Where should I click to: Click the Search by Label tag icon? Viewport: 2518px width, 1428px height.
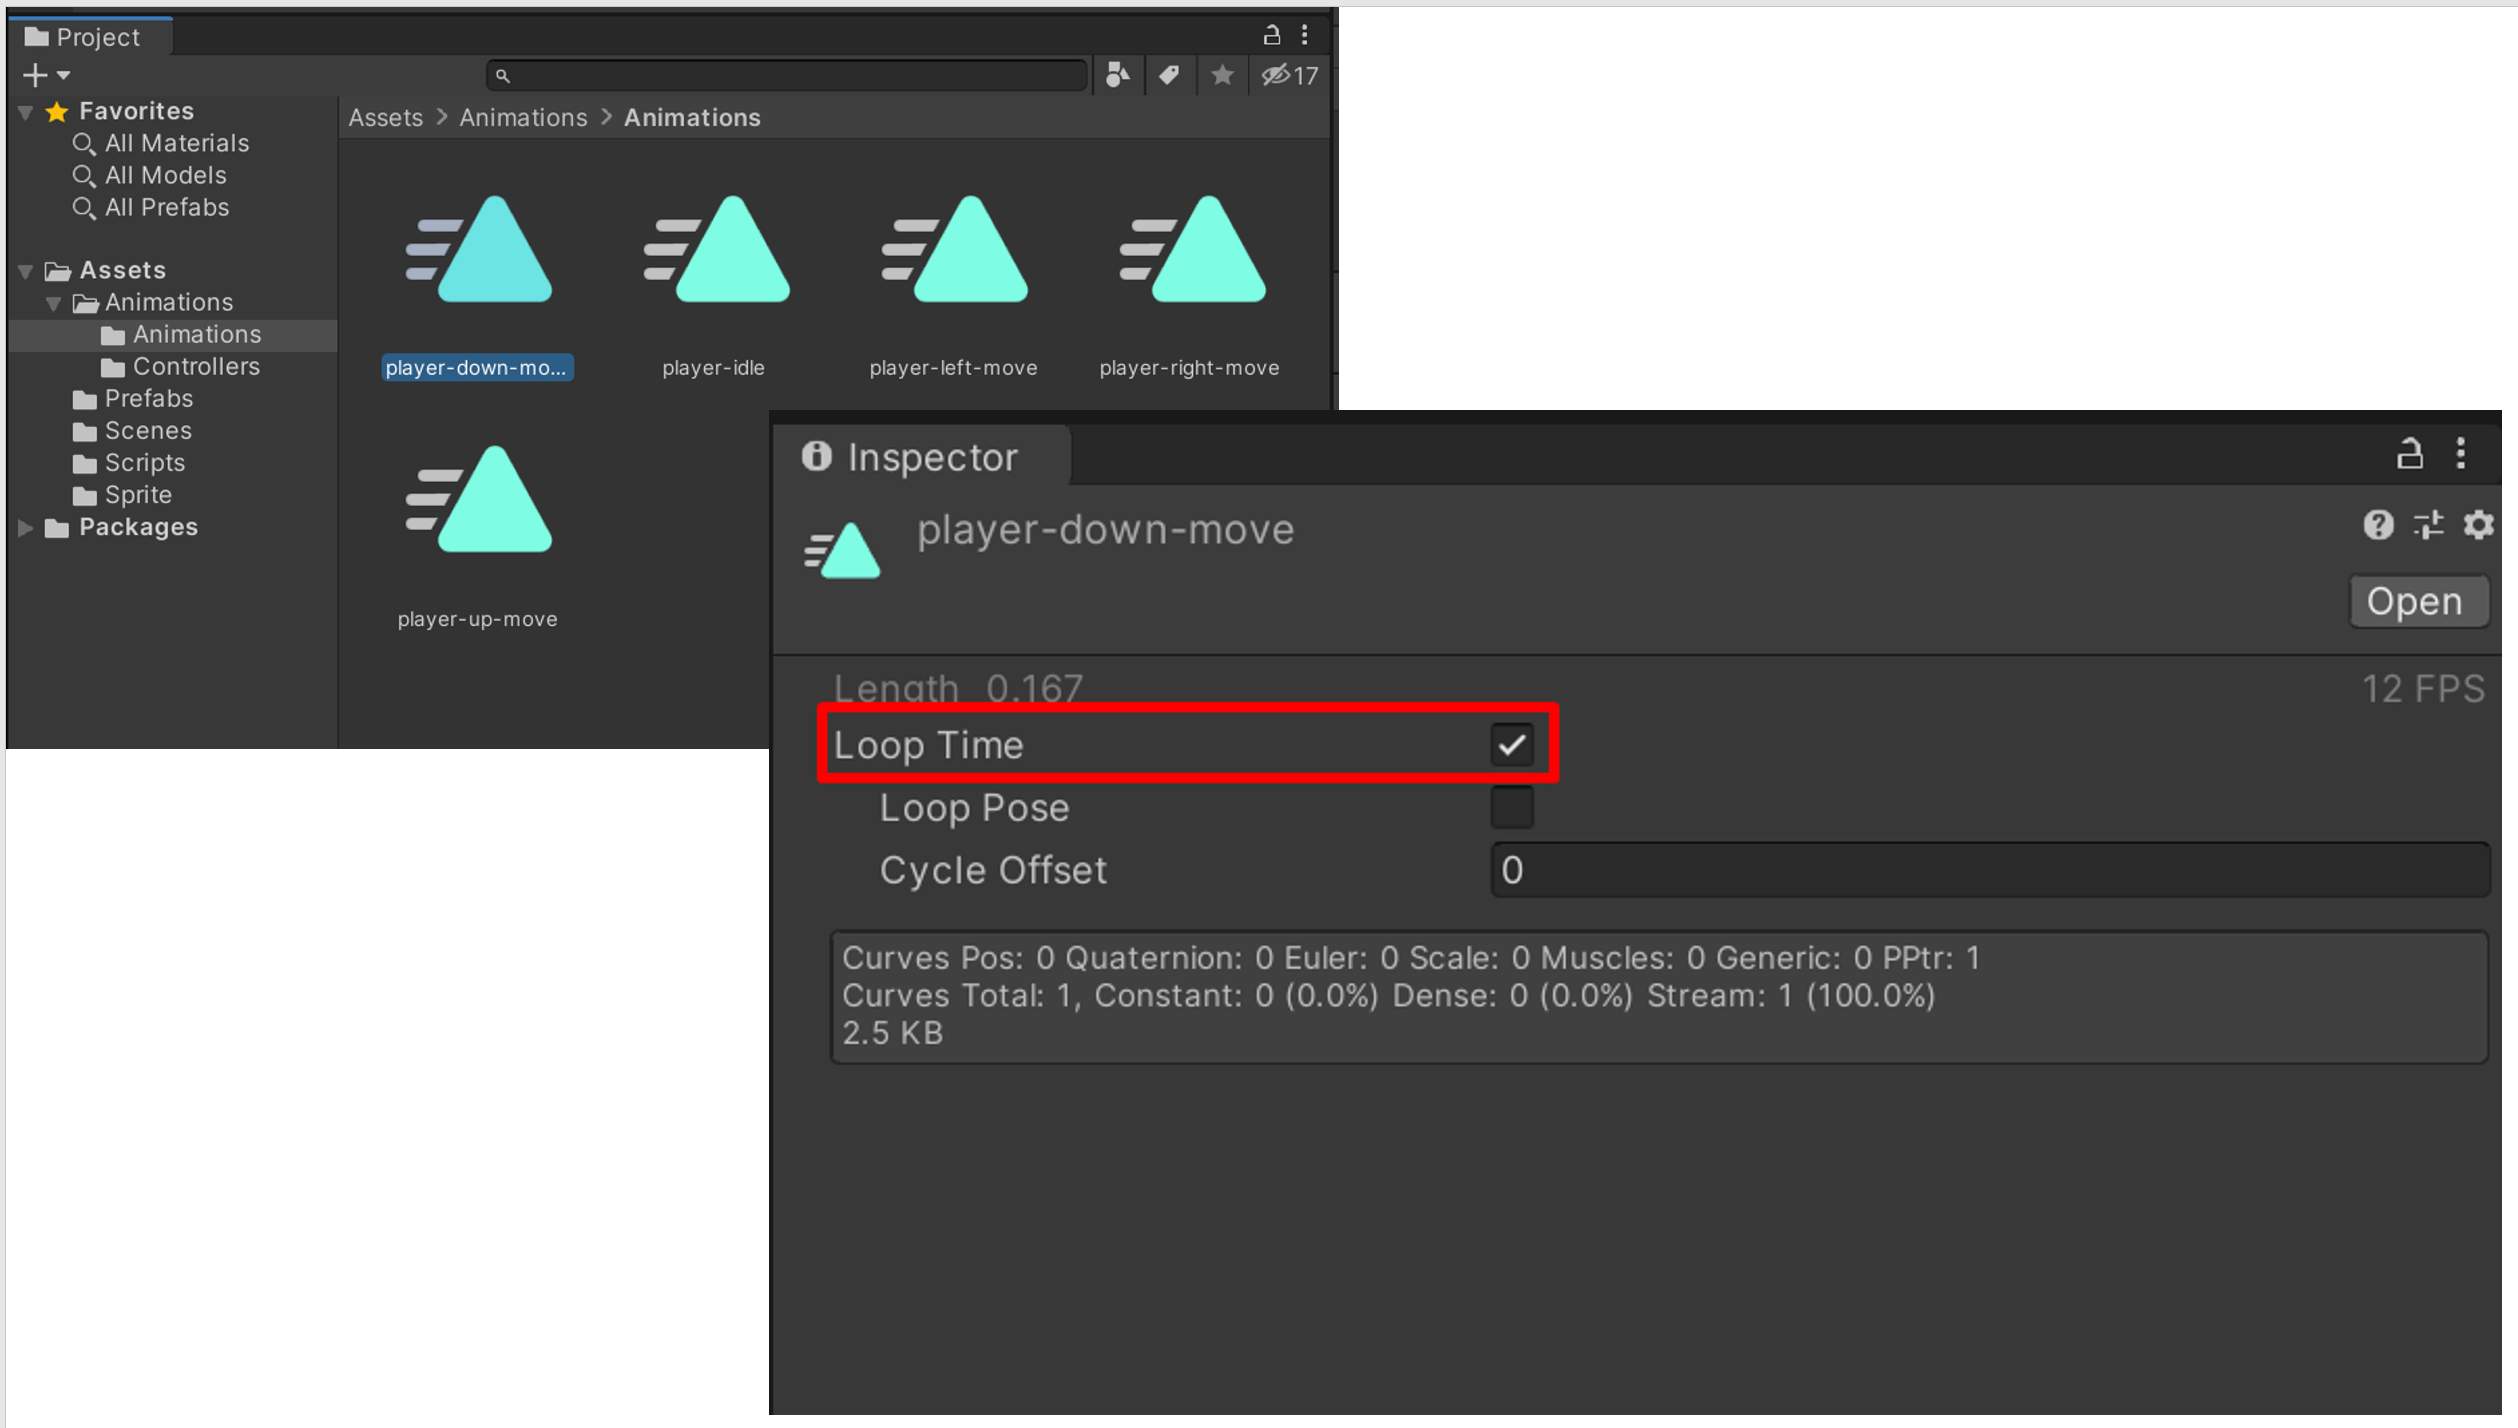tap(1169, 75)
